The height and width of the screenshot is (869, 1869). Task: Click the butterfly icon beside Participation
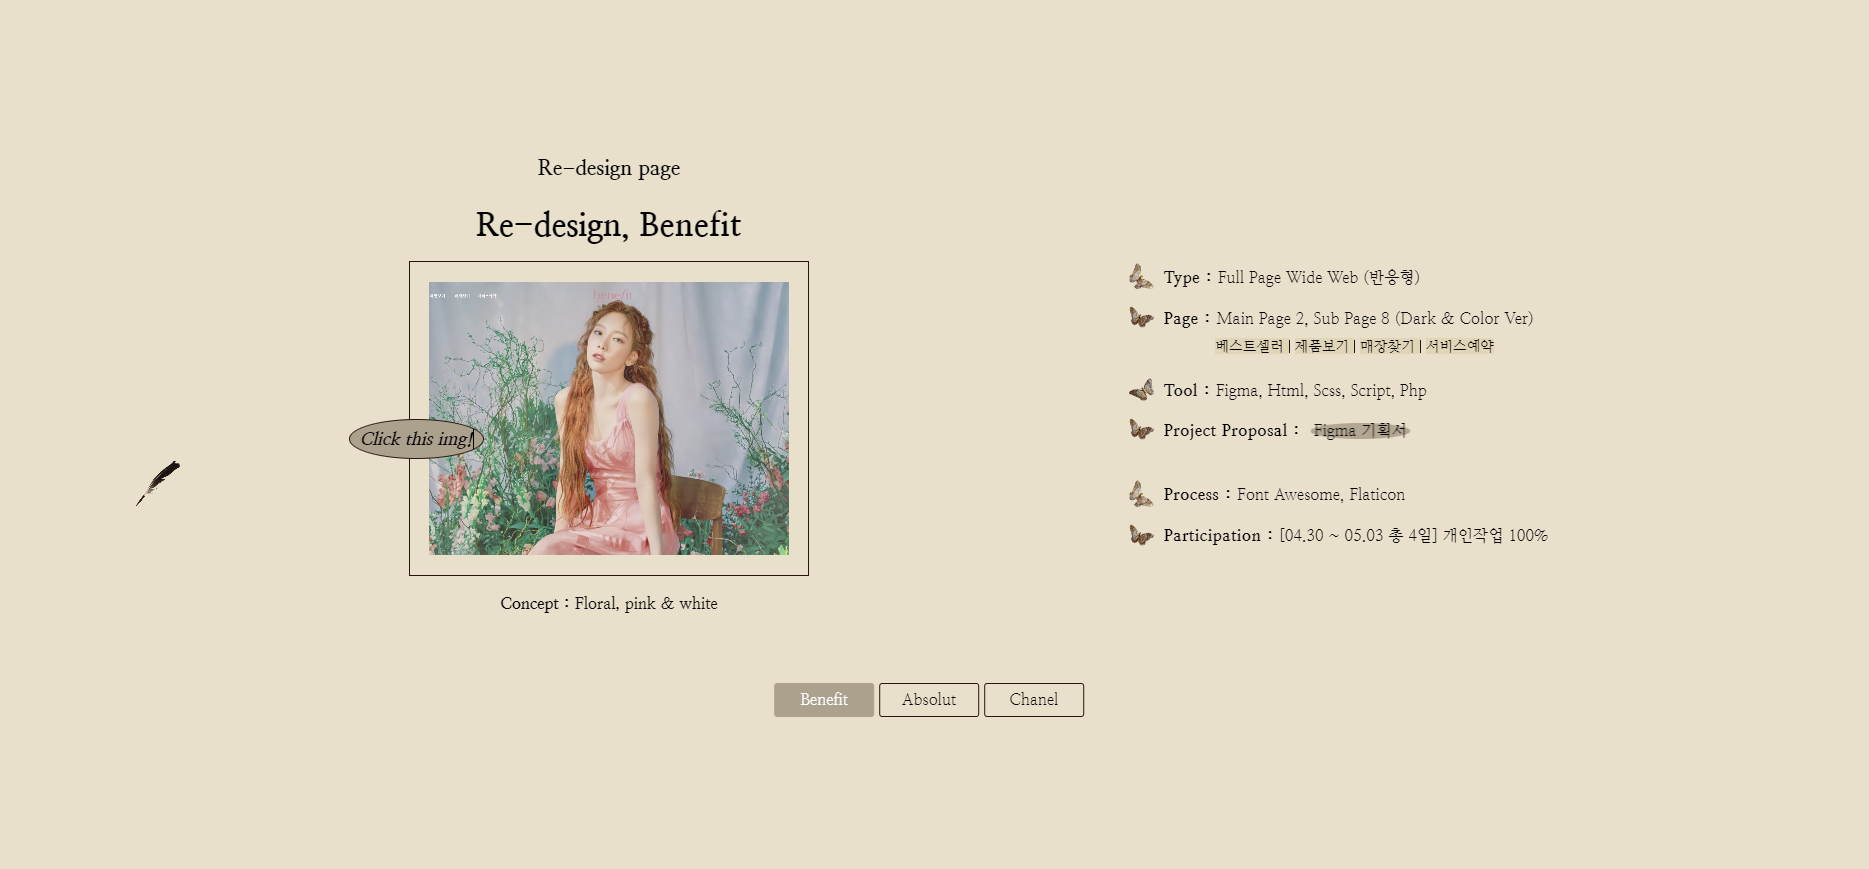1141,535
